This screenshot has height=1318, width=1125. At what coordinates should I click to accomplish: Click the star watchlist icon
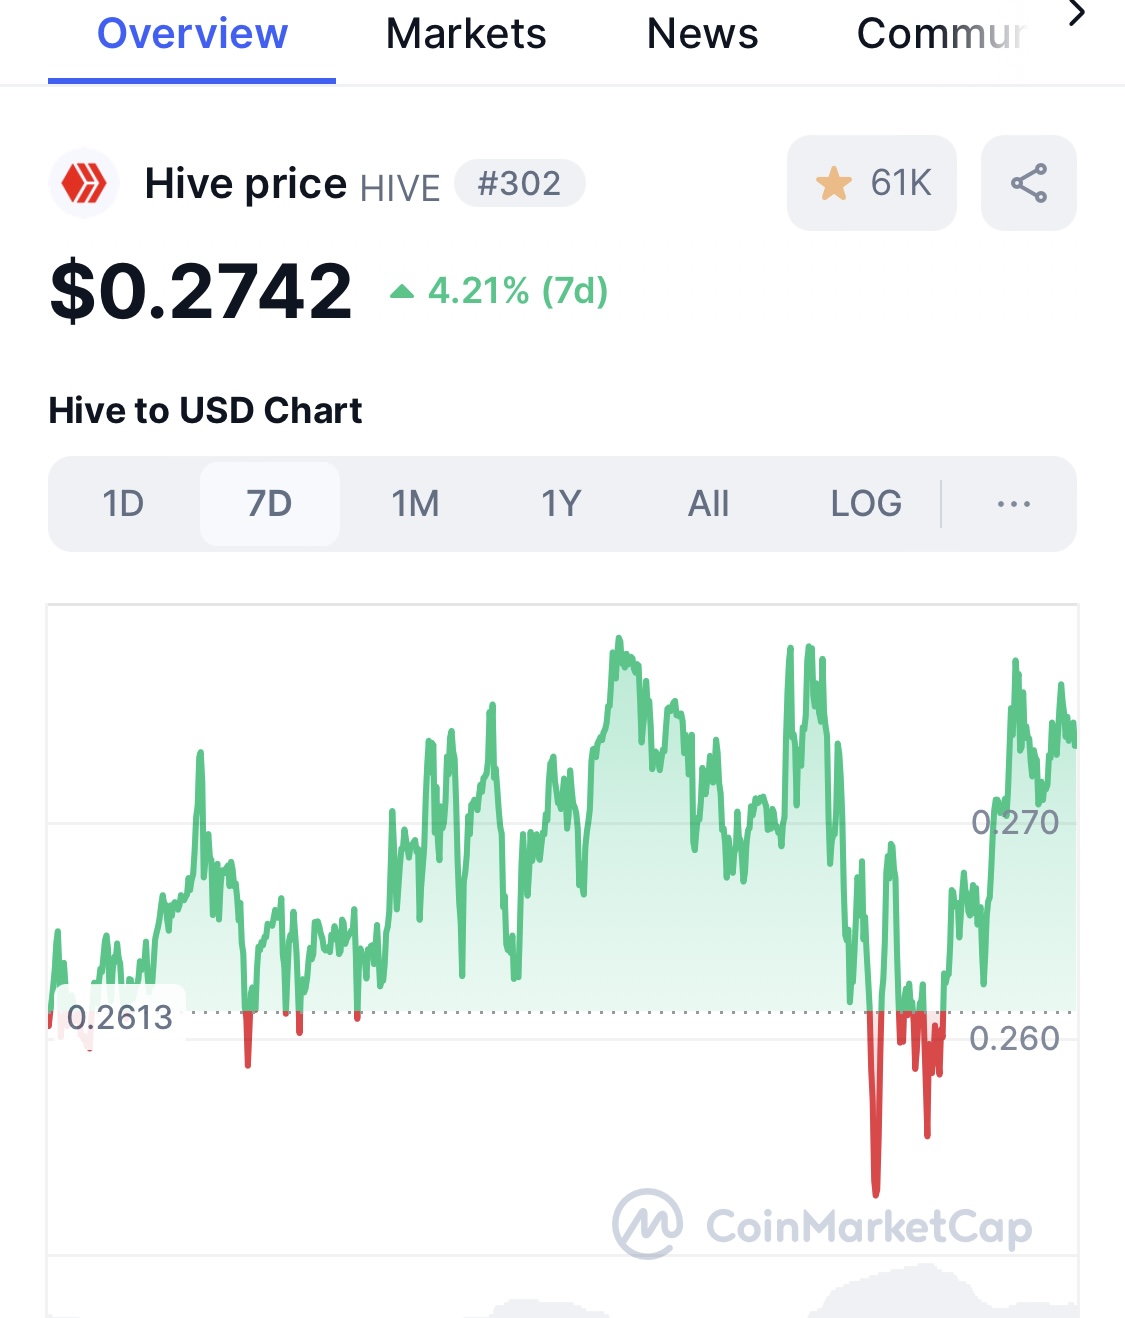click(x=833, y=184)
